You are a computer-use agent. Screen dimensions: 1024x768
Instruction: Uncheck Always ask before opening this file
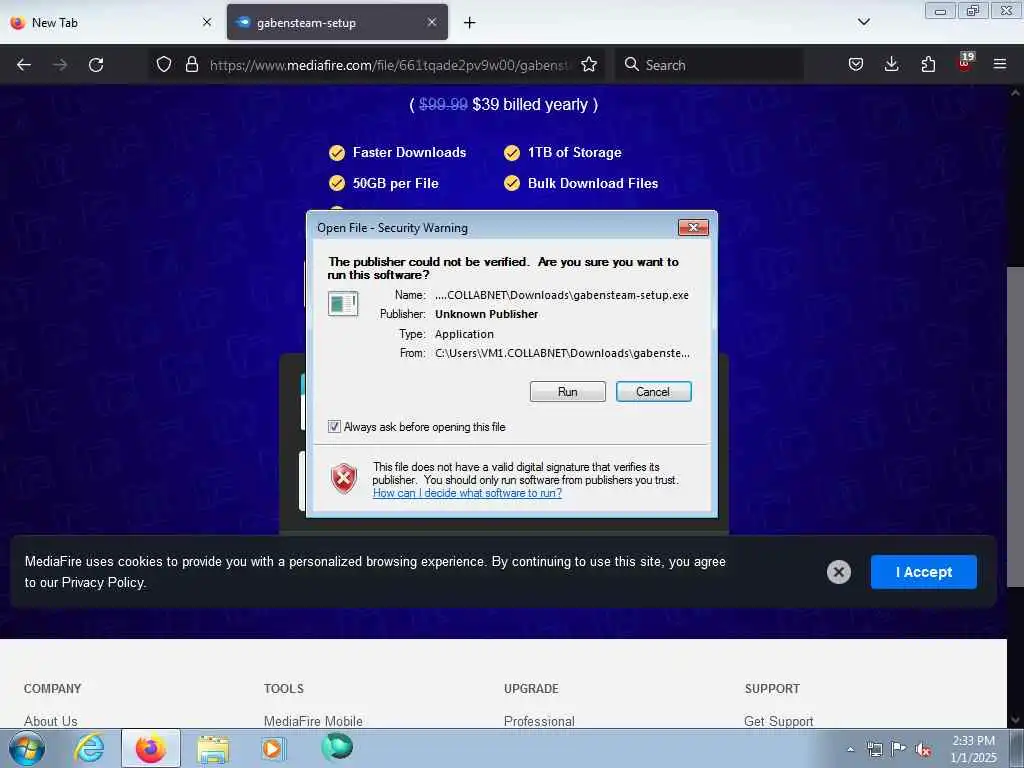pyautogui.click(x=334, y=426)
